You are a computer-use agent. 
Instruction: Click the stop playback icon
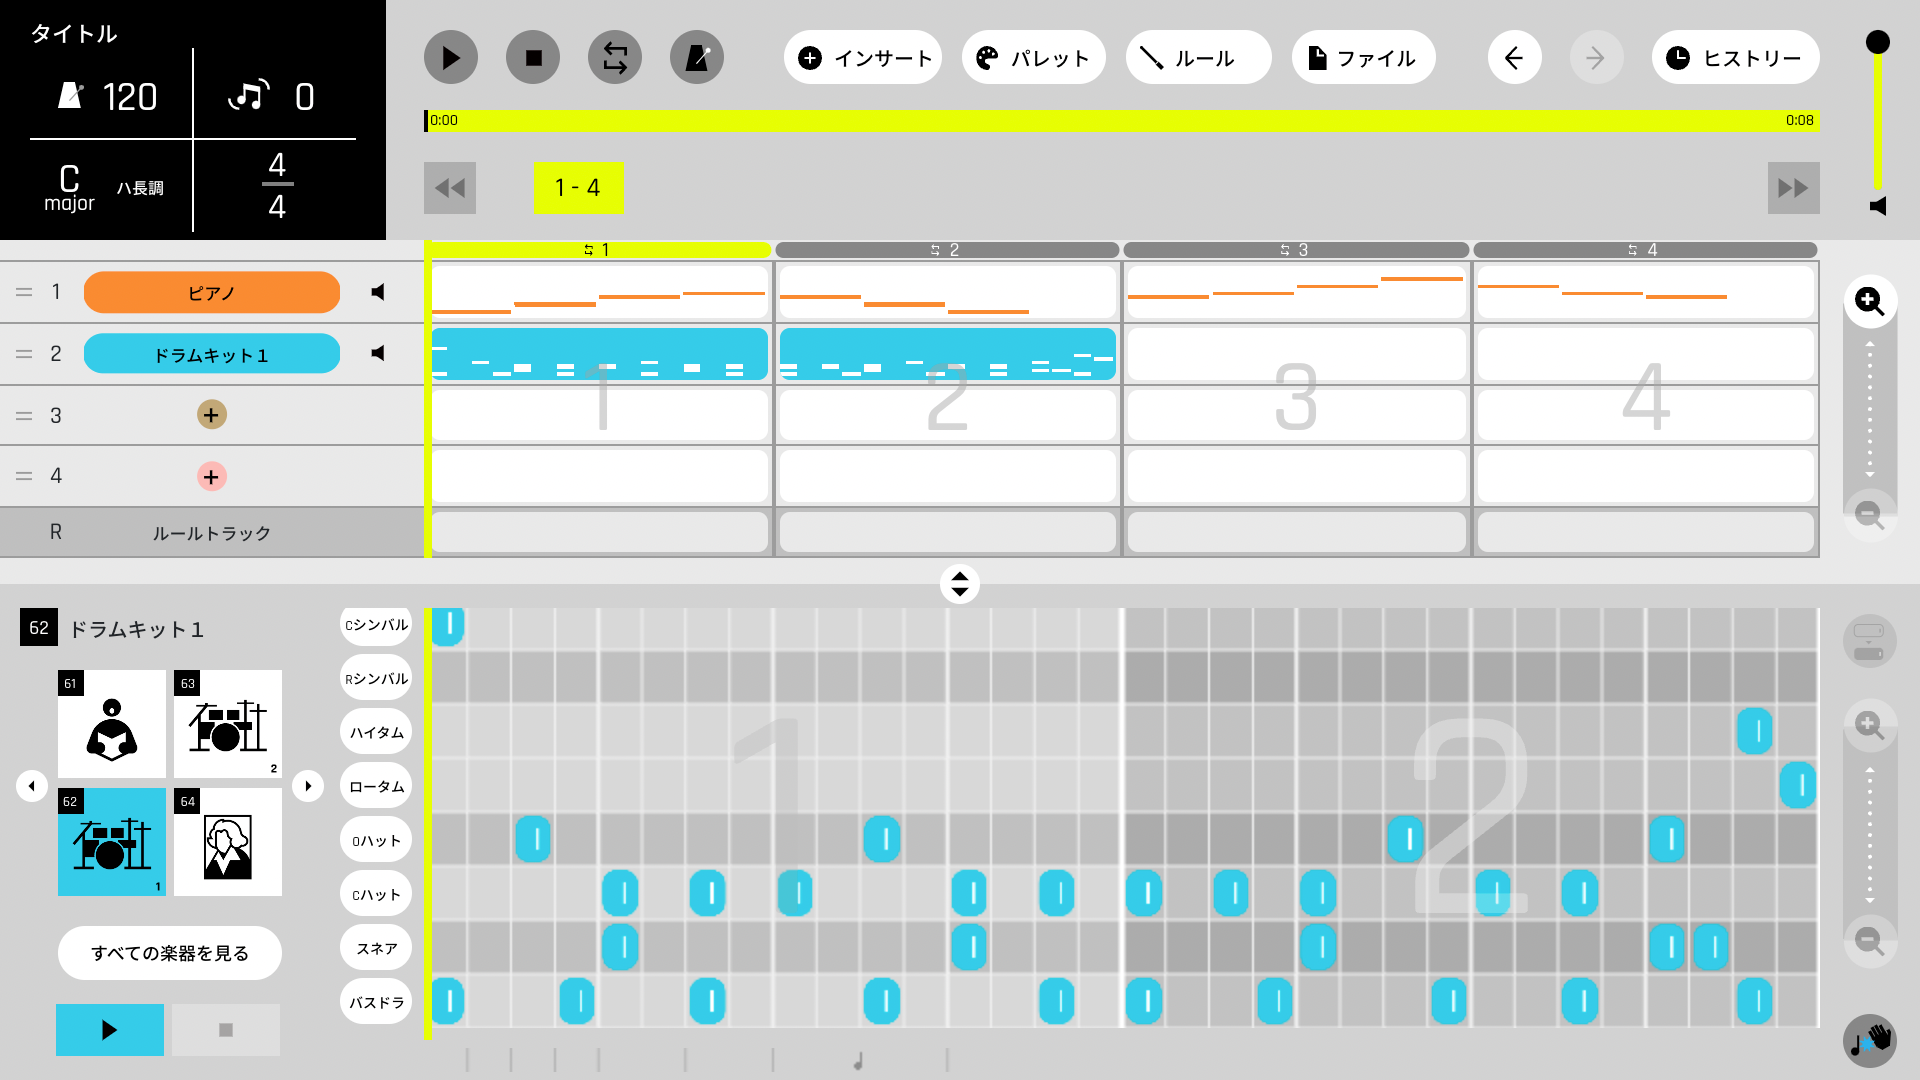(533, 57)
